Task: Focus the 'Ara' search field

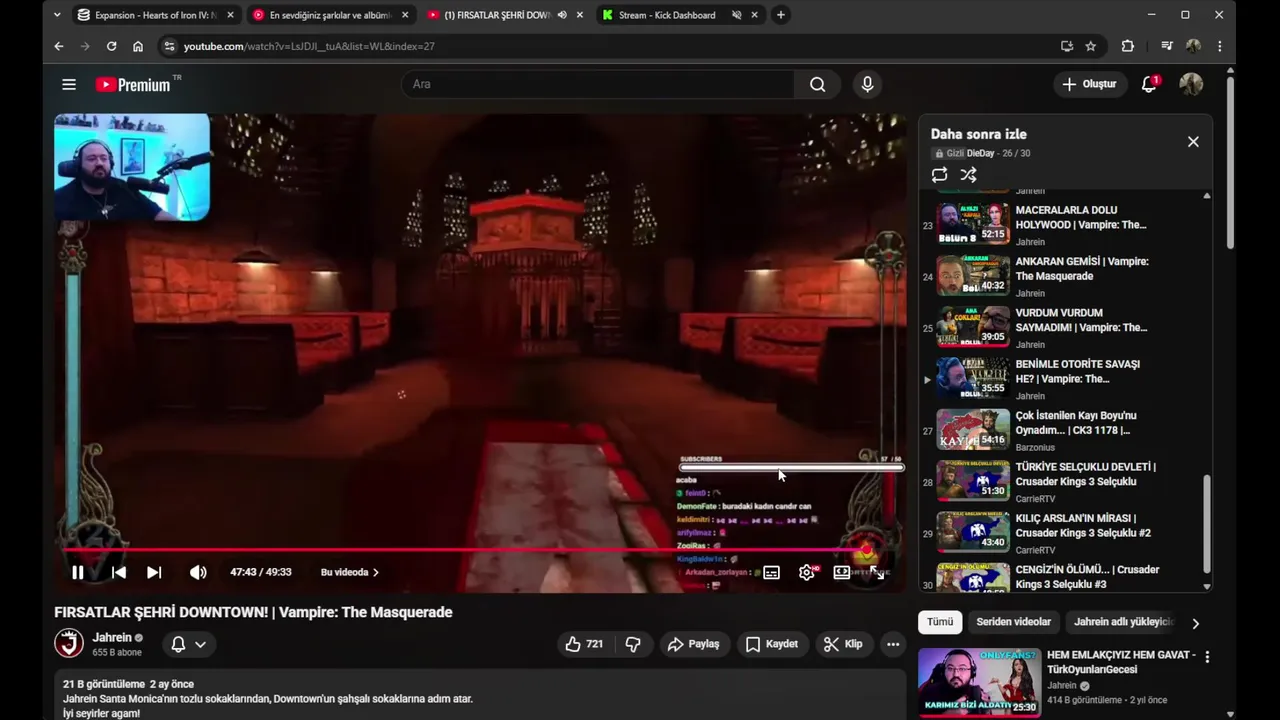Action: 598,84
